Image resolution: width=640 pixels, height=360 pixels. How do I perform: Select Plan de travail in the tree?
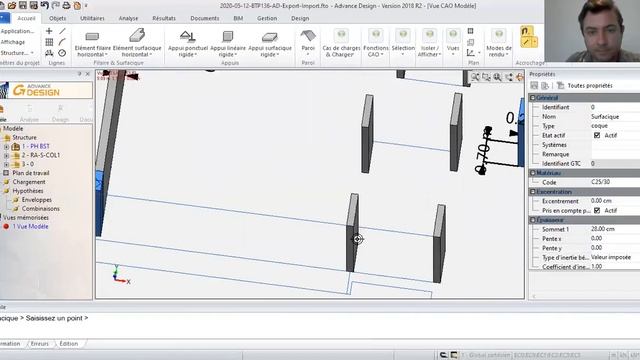tap(30, 173)
